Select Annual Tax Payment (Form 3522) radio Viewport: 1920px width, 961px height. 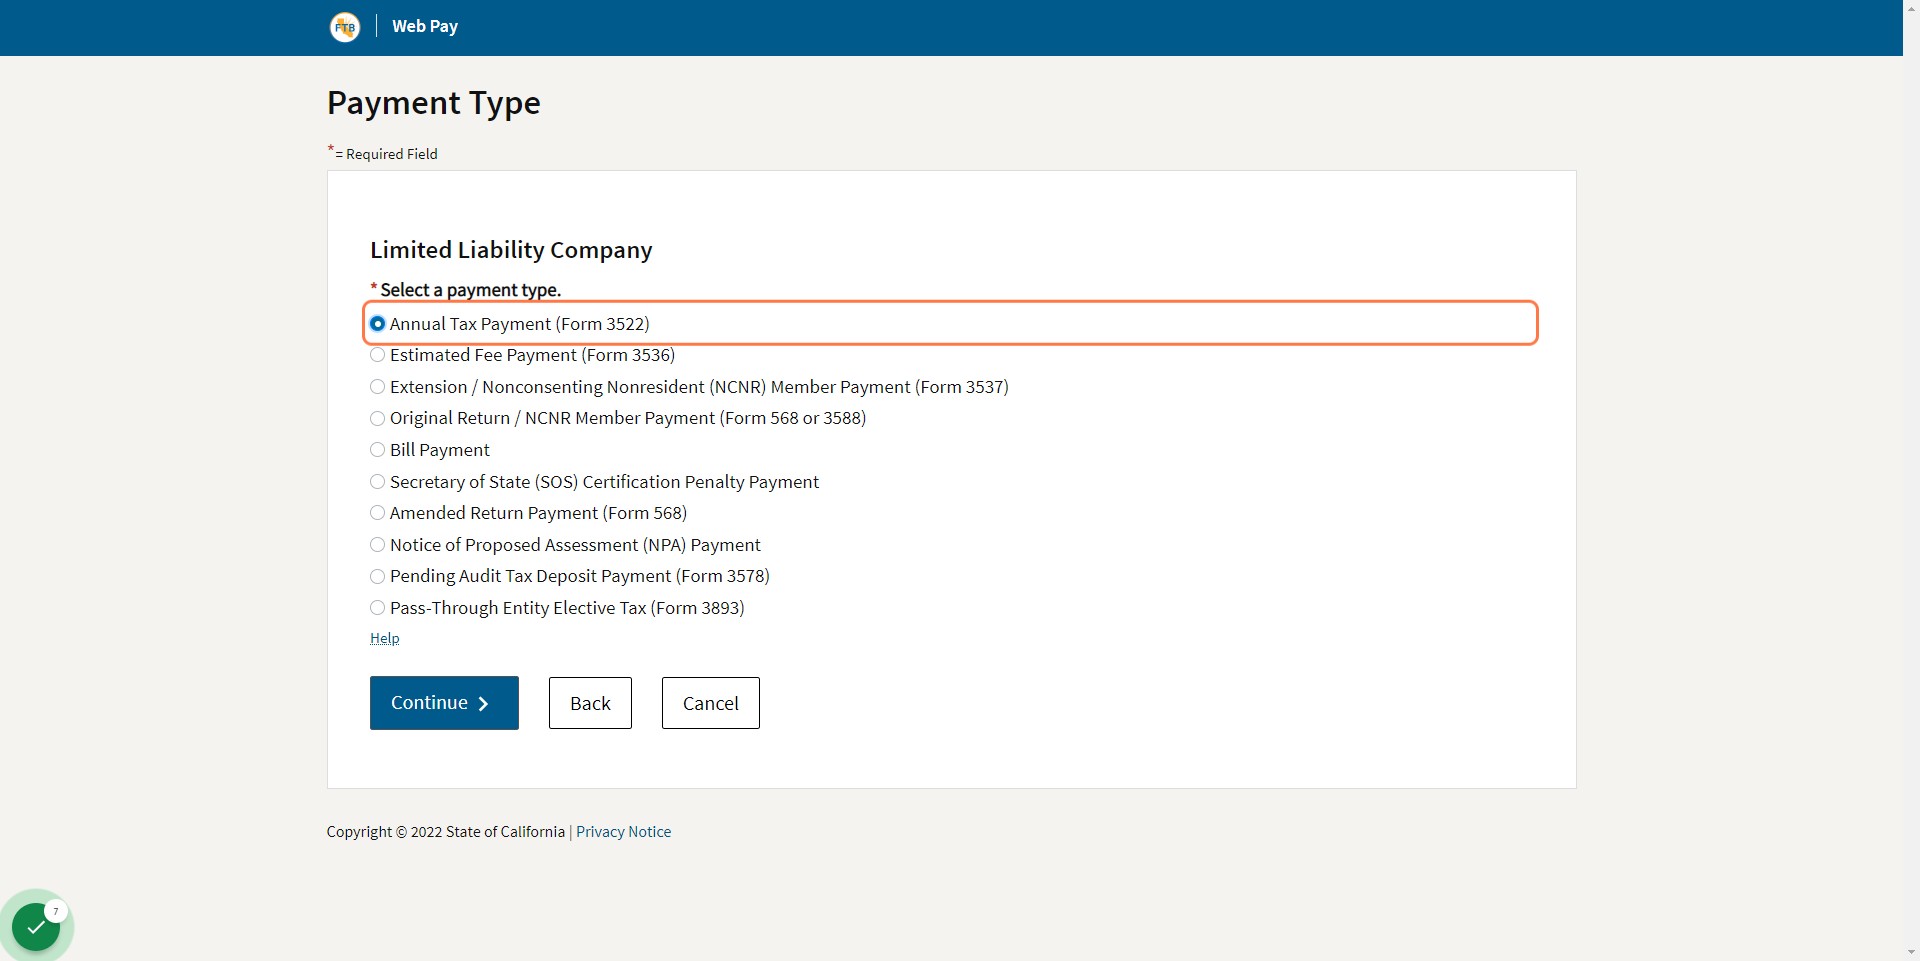[x=377, y=324]
